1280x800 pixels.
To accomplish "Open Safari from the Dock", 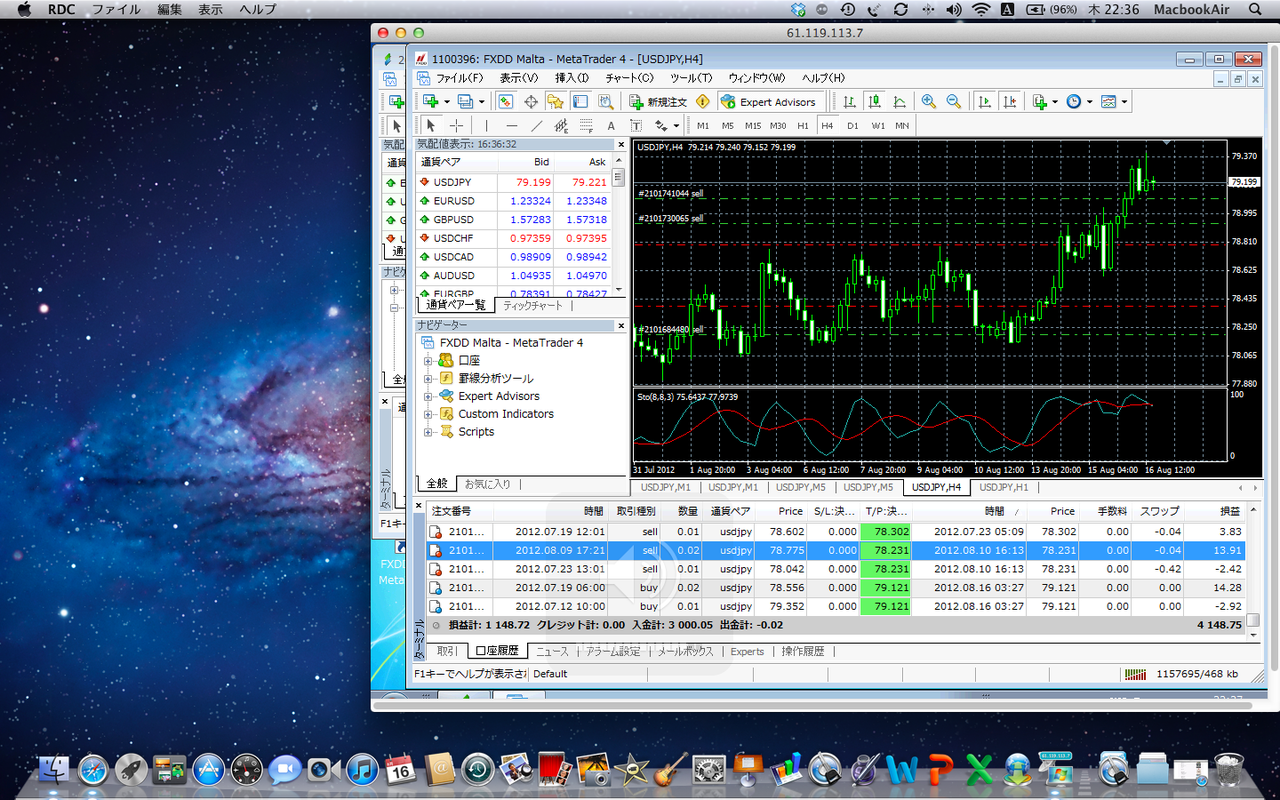I will [92, 769].
